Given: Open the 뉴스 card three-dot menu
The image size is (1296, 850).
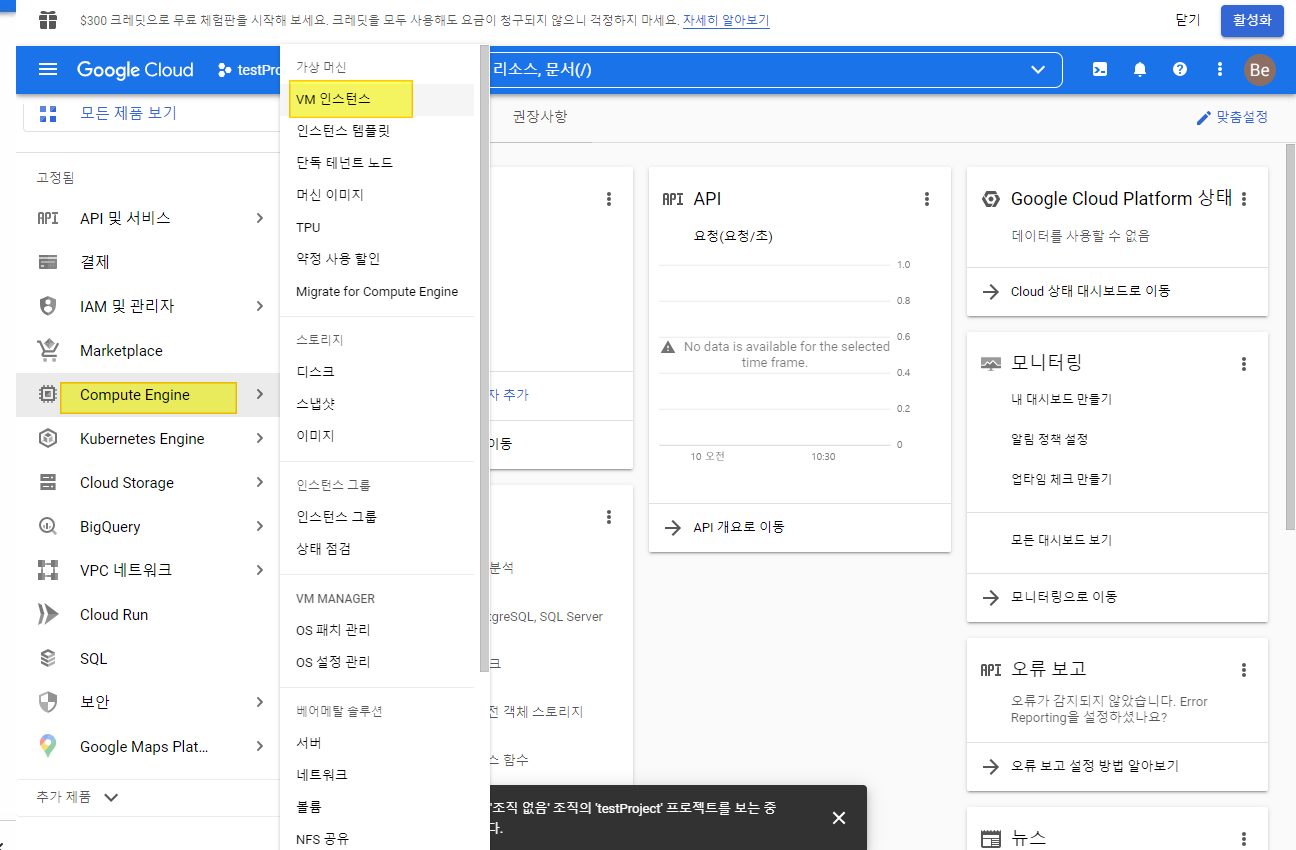Looking at the screenshot, I should coord(1244,839).
